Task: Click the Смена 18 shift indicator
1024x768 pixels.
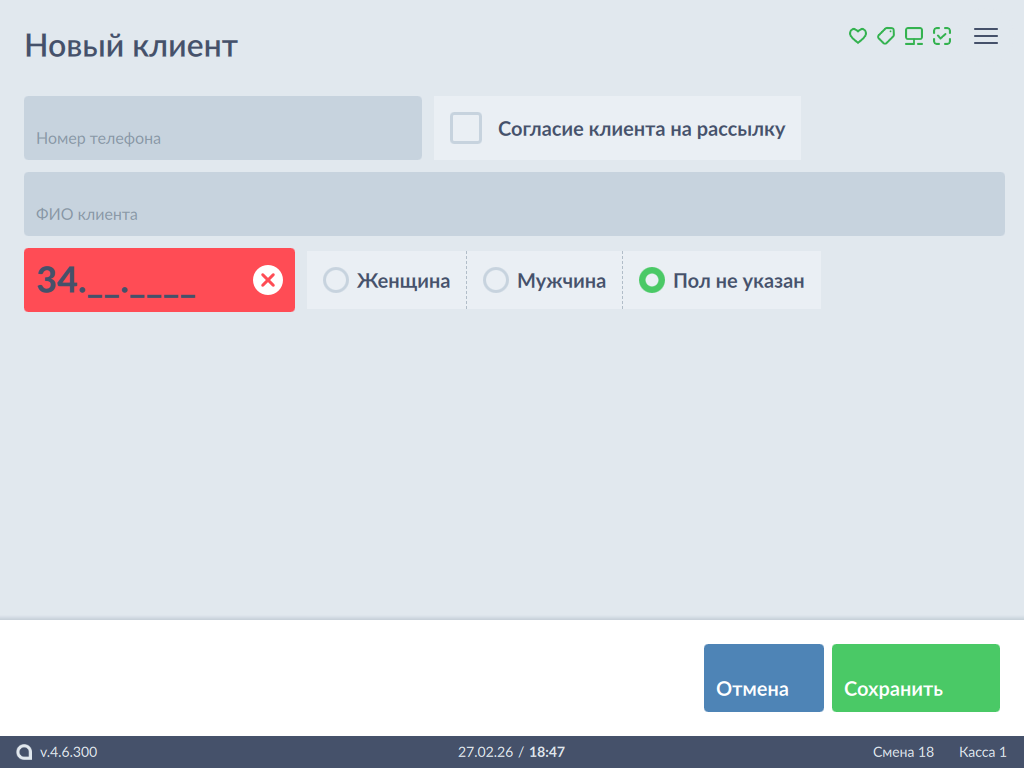Action: 903,752
